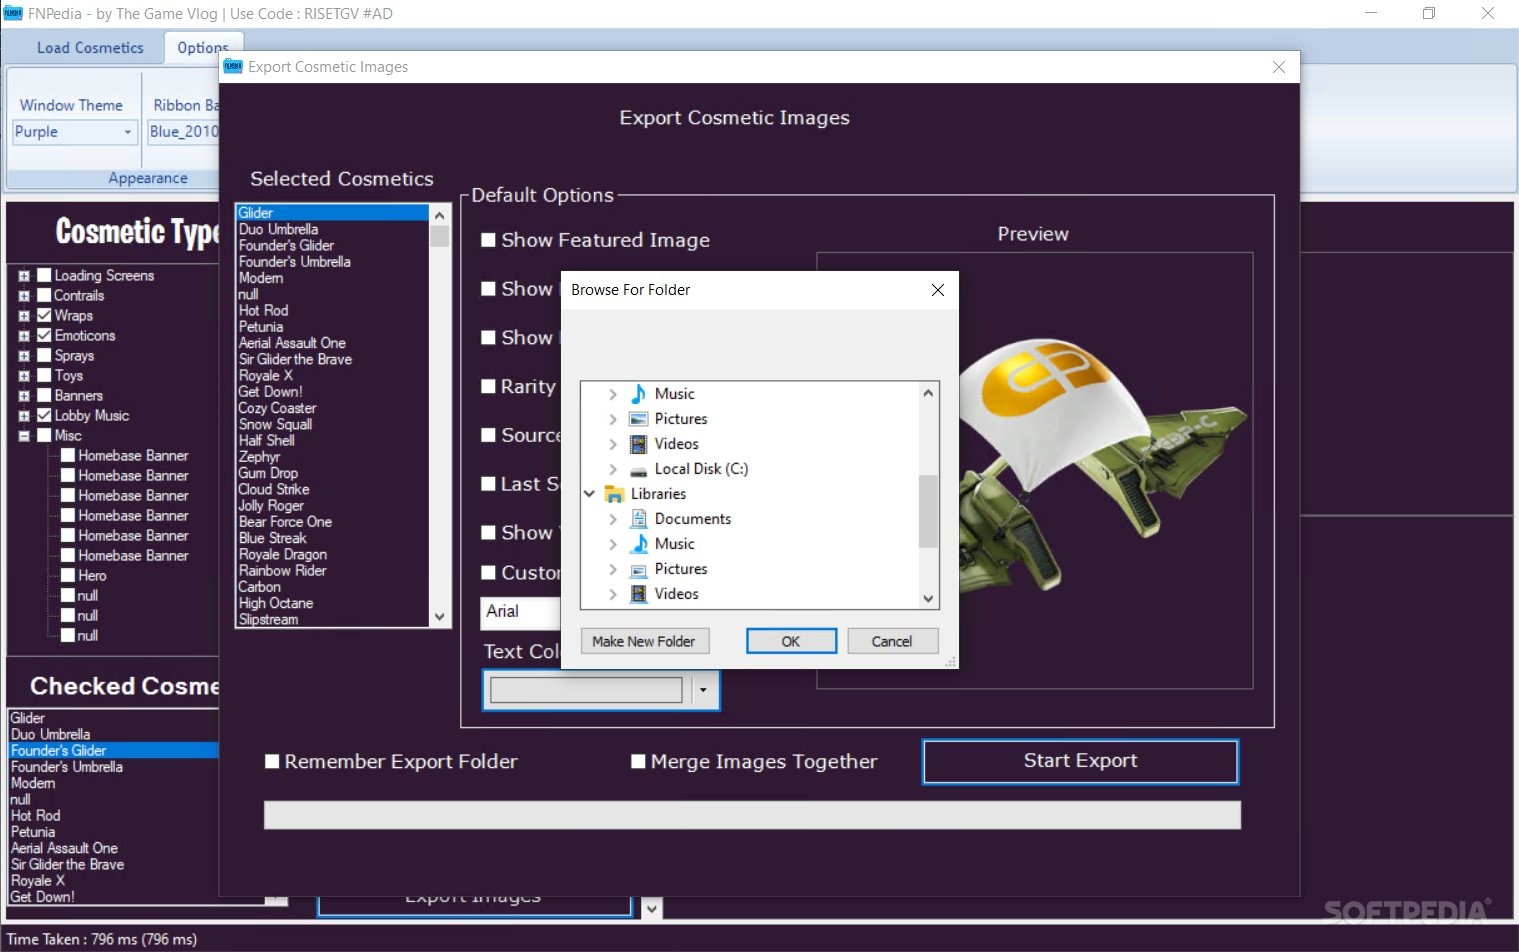Select High Octane in Selected Cosmetics list
This screenshot has width=1519, height=952.
(x=276, y=603)
